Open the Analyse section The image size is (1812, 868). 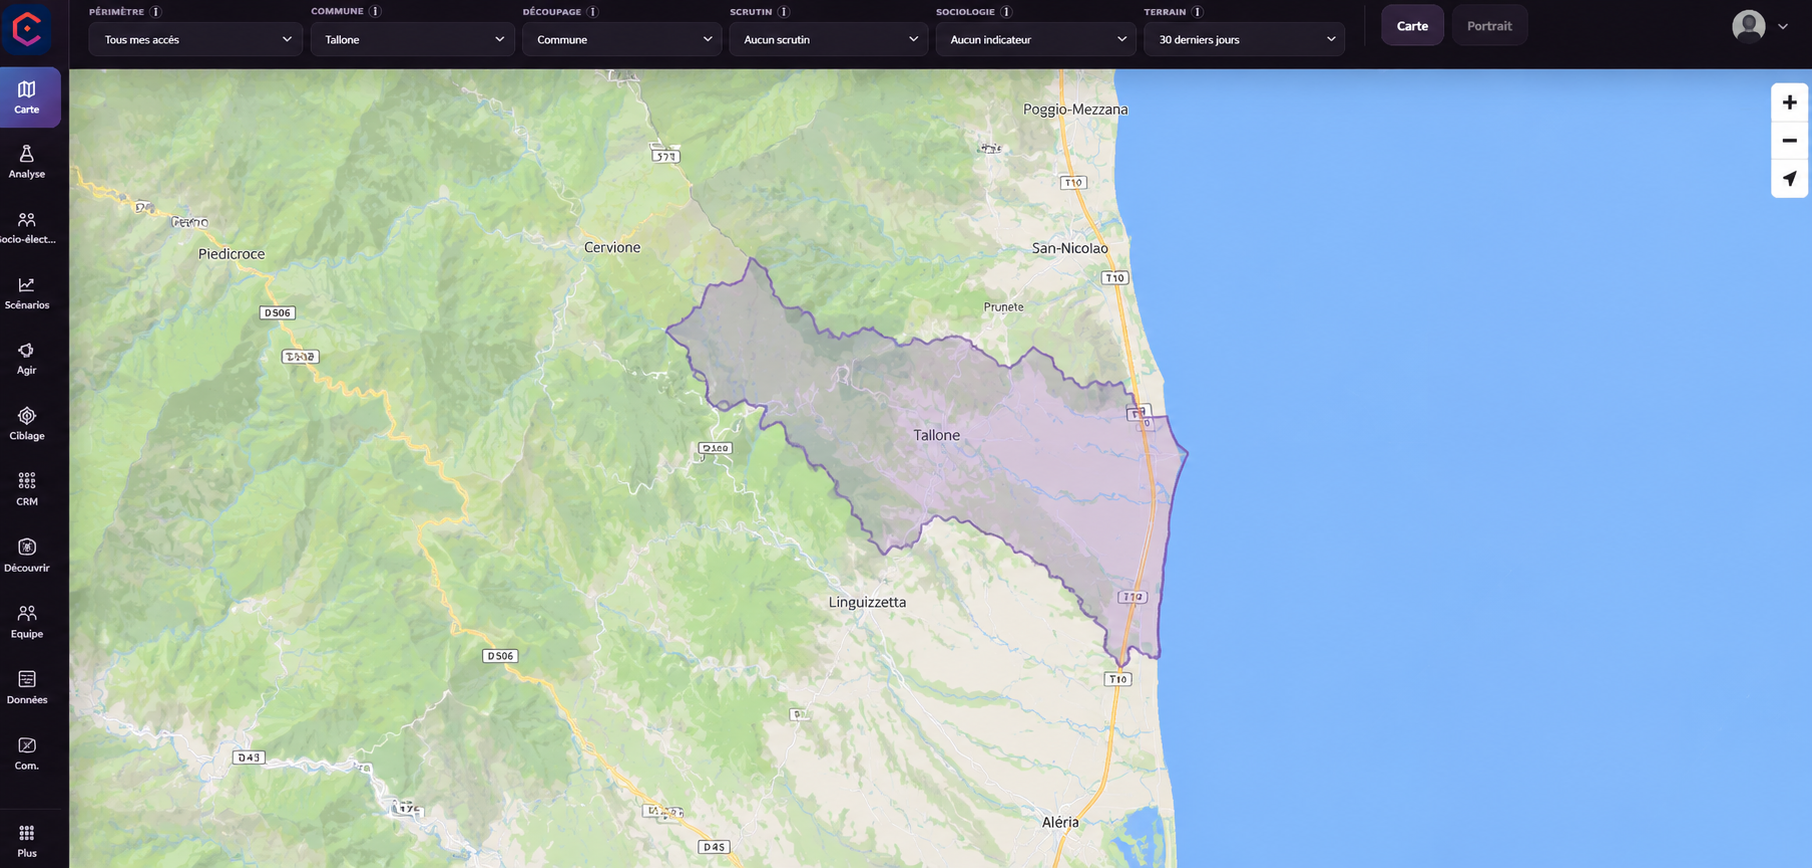click(x=27, y=162)
